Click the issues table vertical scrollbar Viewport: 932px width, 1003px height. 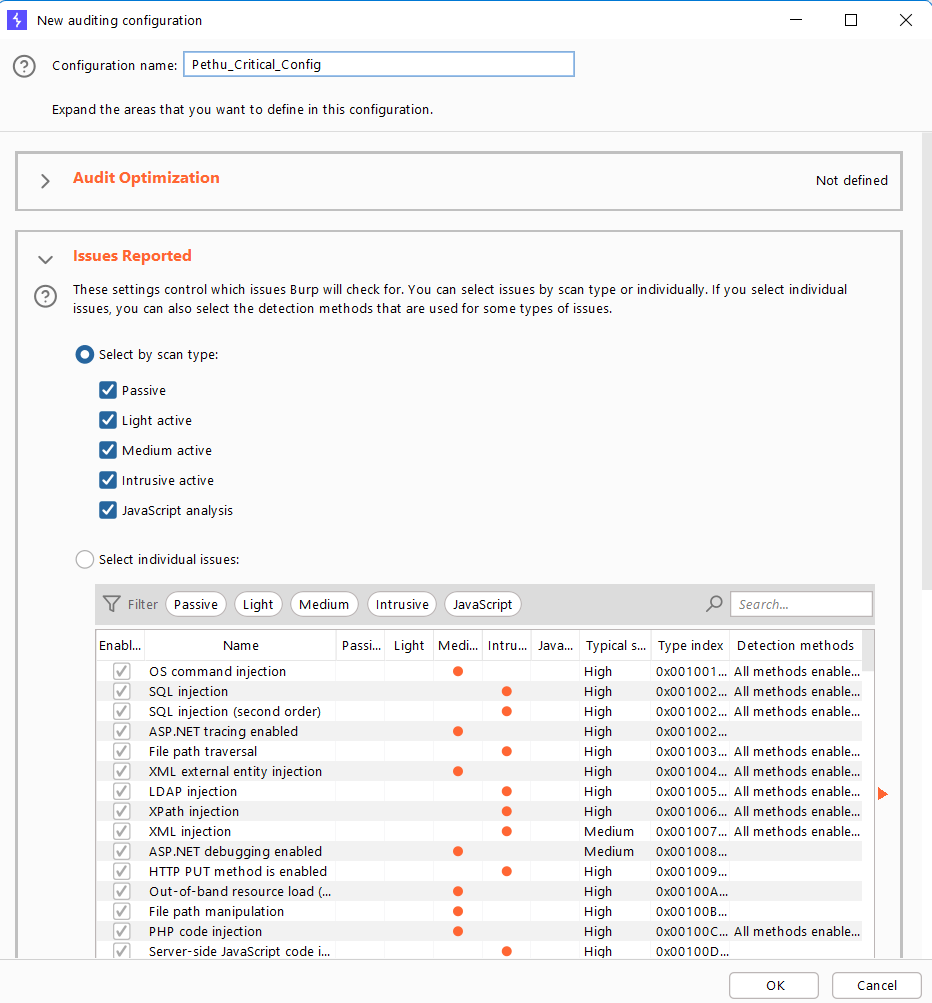coord(868,651)
